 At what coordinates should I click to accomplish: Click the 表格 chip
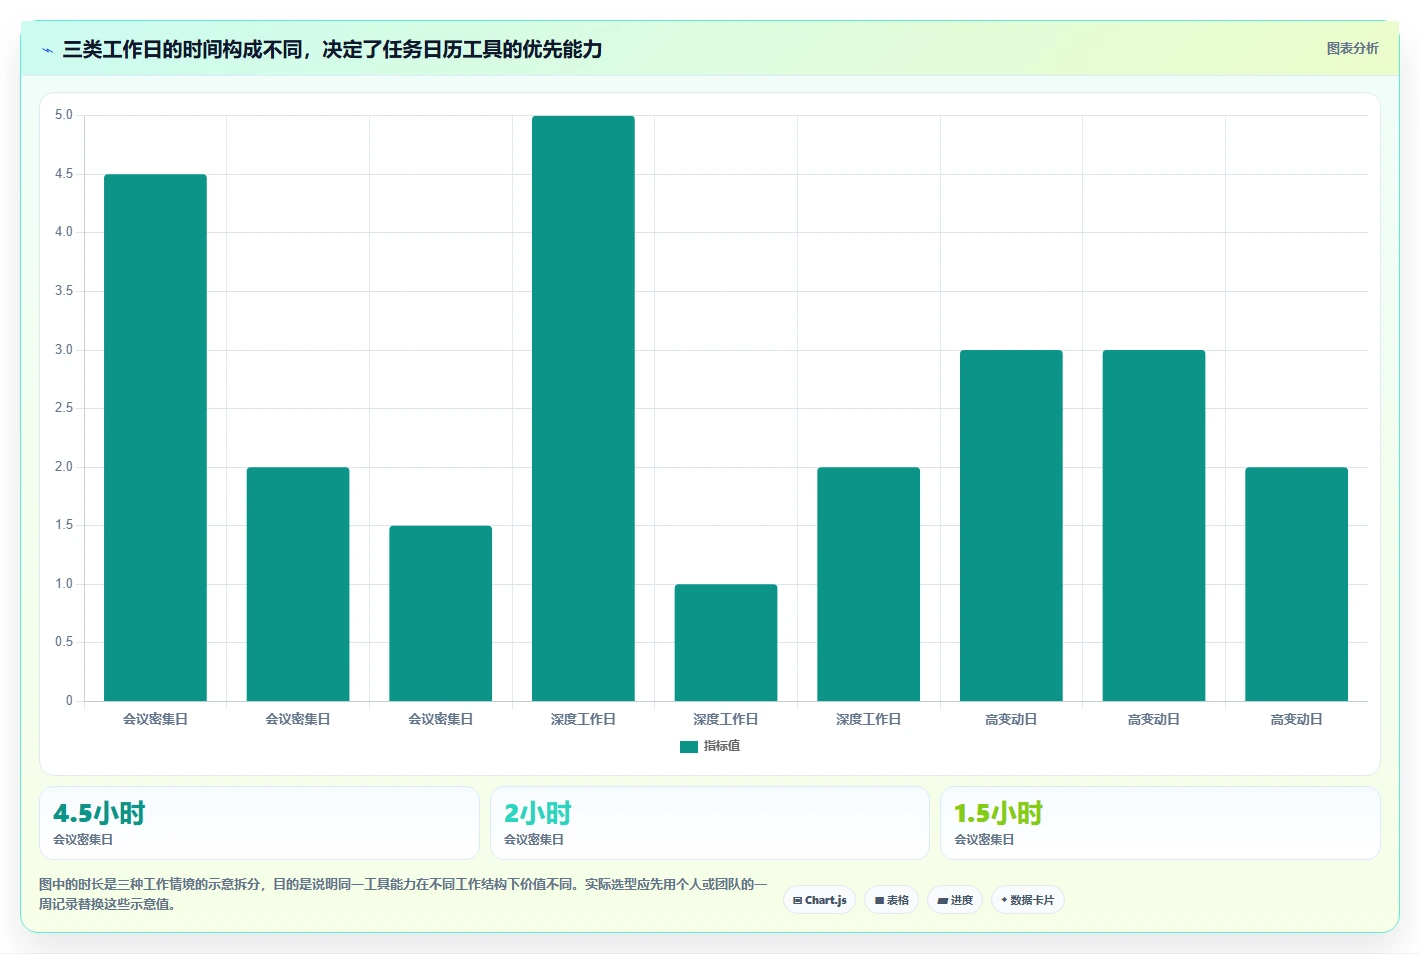pos(891,900)
